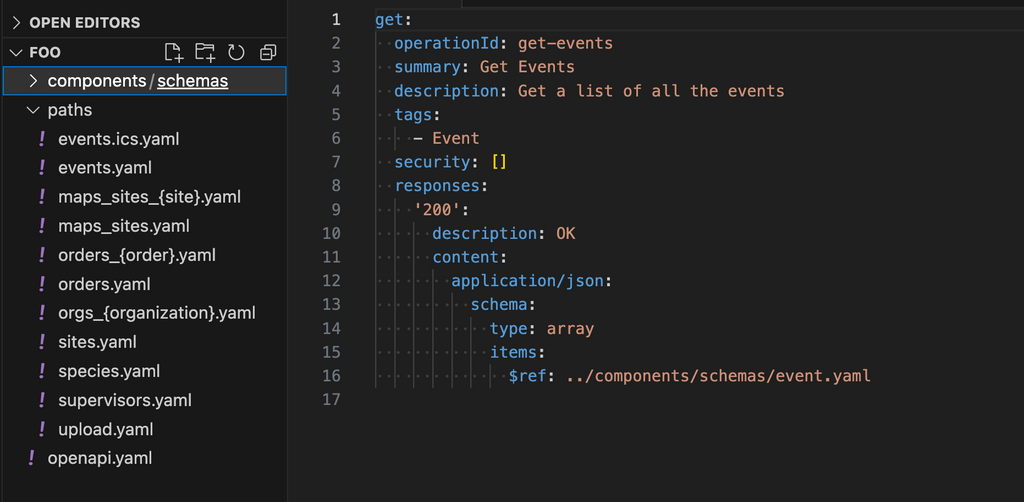The width and height of the screenshot is (1024, 502).
Task: Click the YAML icon beside events.ics.yaml
Action: [42, 139]
